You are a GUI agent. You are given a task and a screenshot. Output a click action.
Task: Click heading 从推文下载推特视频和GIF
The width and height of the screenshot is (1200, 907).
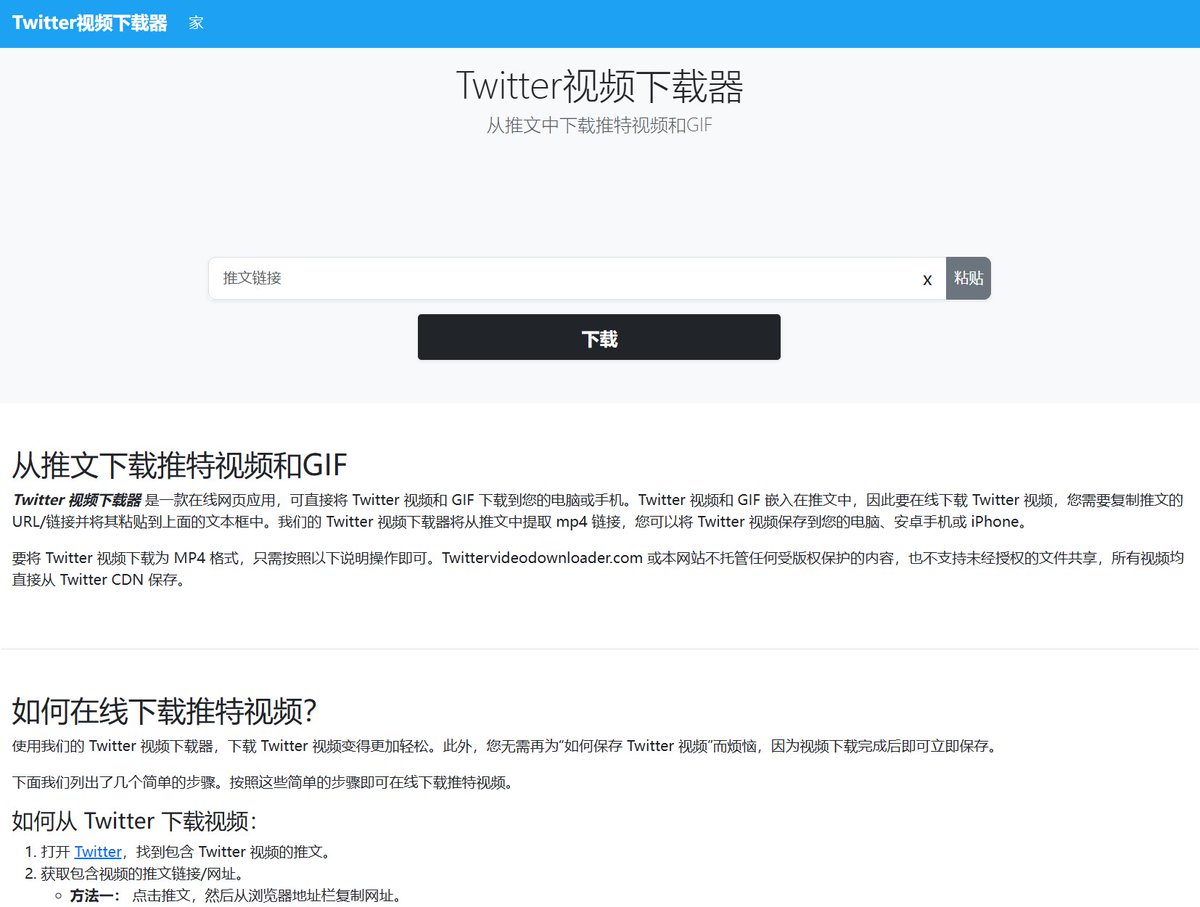point(180,466)
